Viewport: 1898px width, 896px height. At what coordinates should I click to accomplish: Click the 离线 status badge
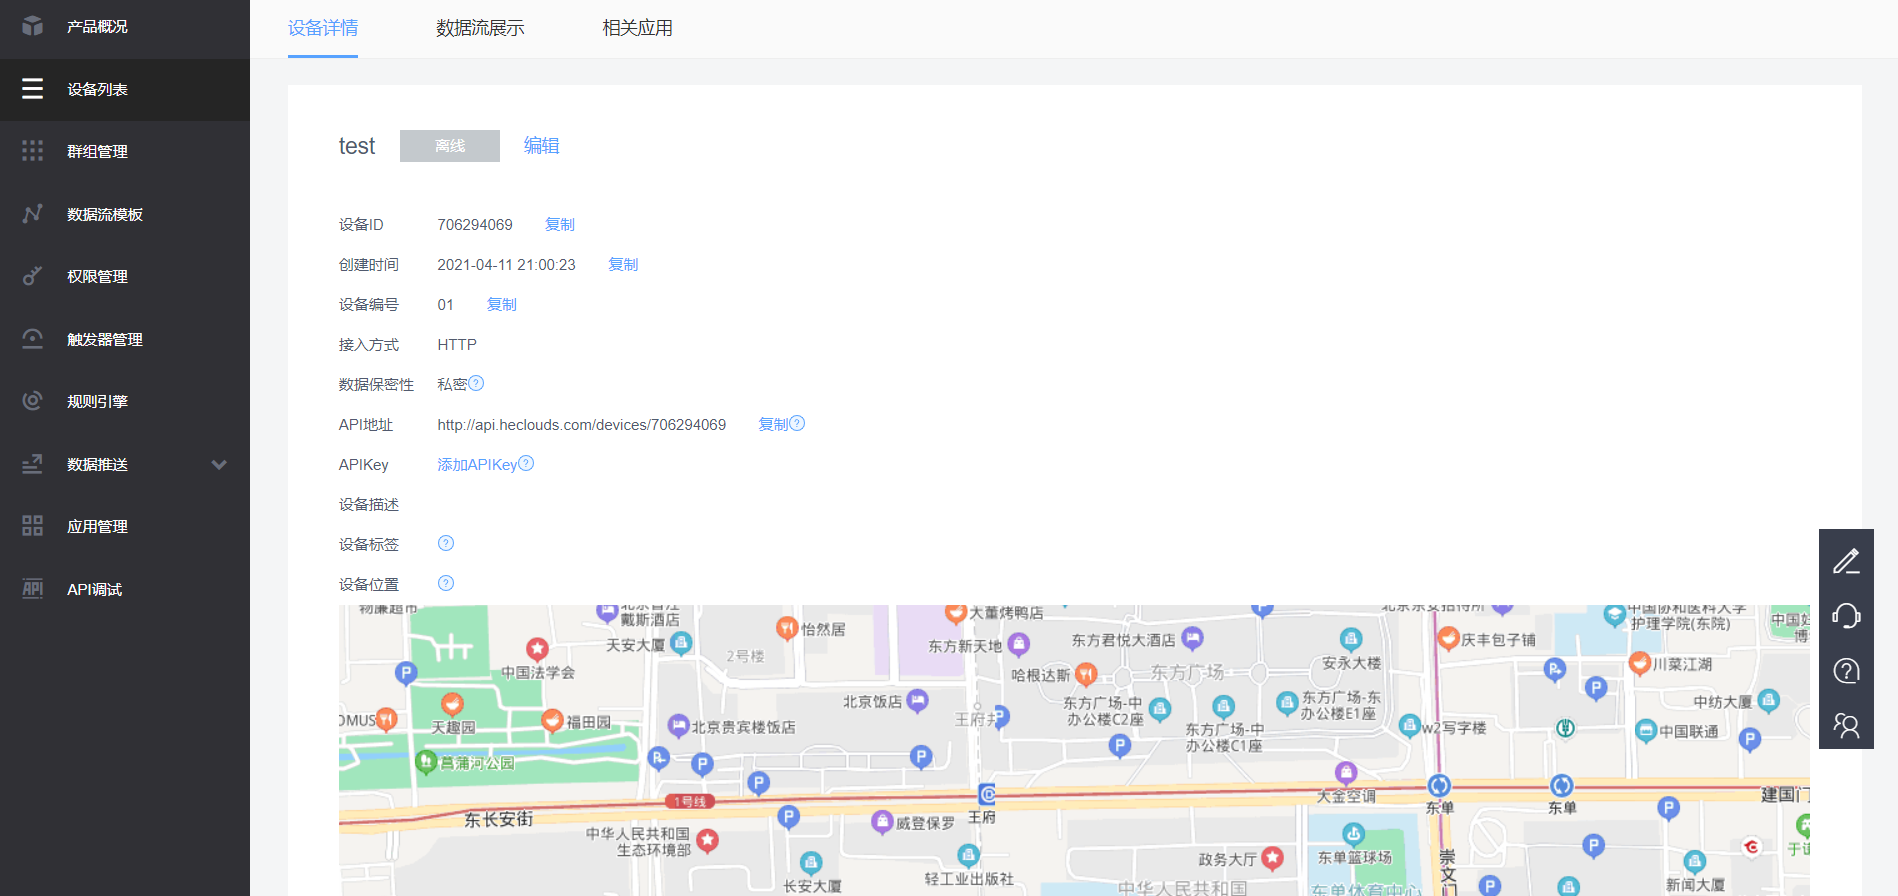pos(450,146)
